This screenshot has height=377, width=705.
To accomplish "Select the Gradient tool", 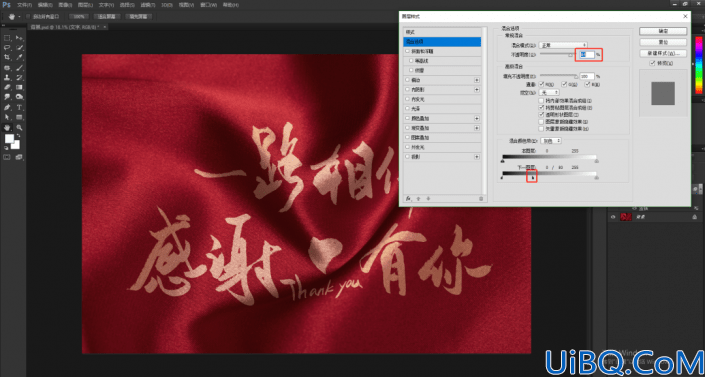I will tap(19, 87).
